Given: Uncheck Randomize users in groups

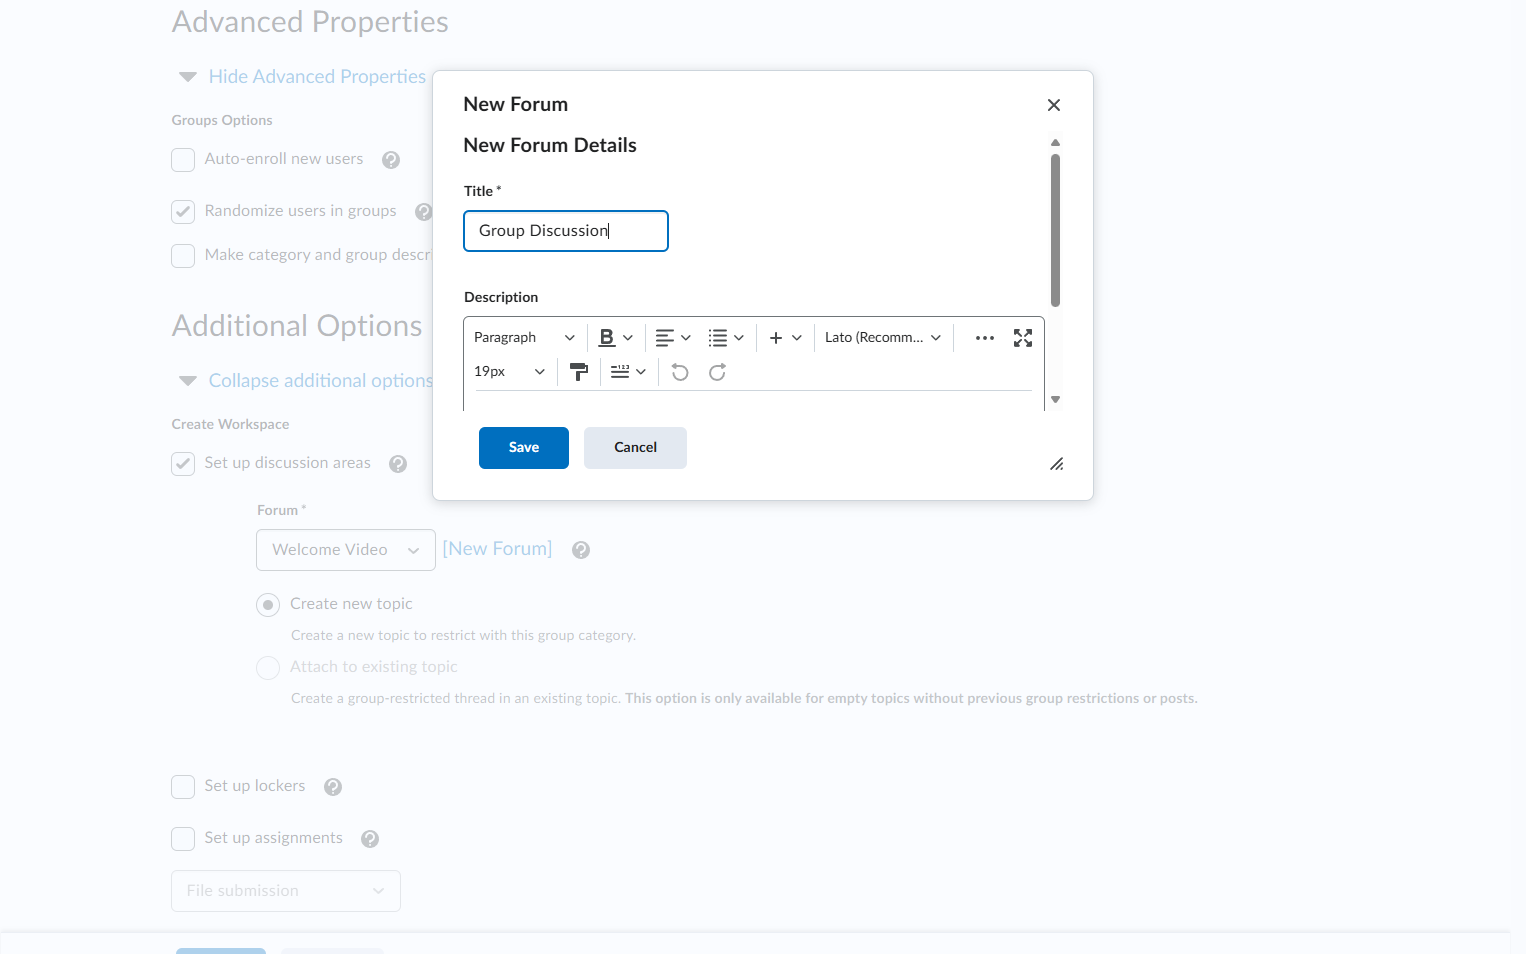Looking at the screenshot, I should pyautogui.click(x=183, y=212).
